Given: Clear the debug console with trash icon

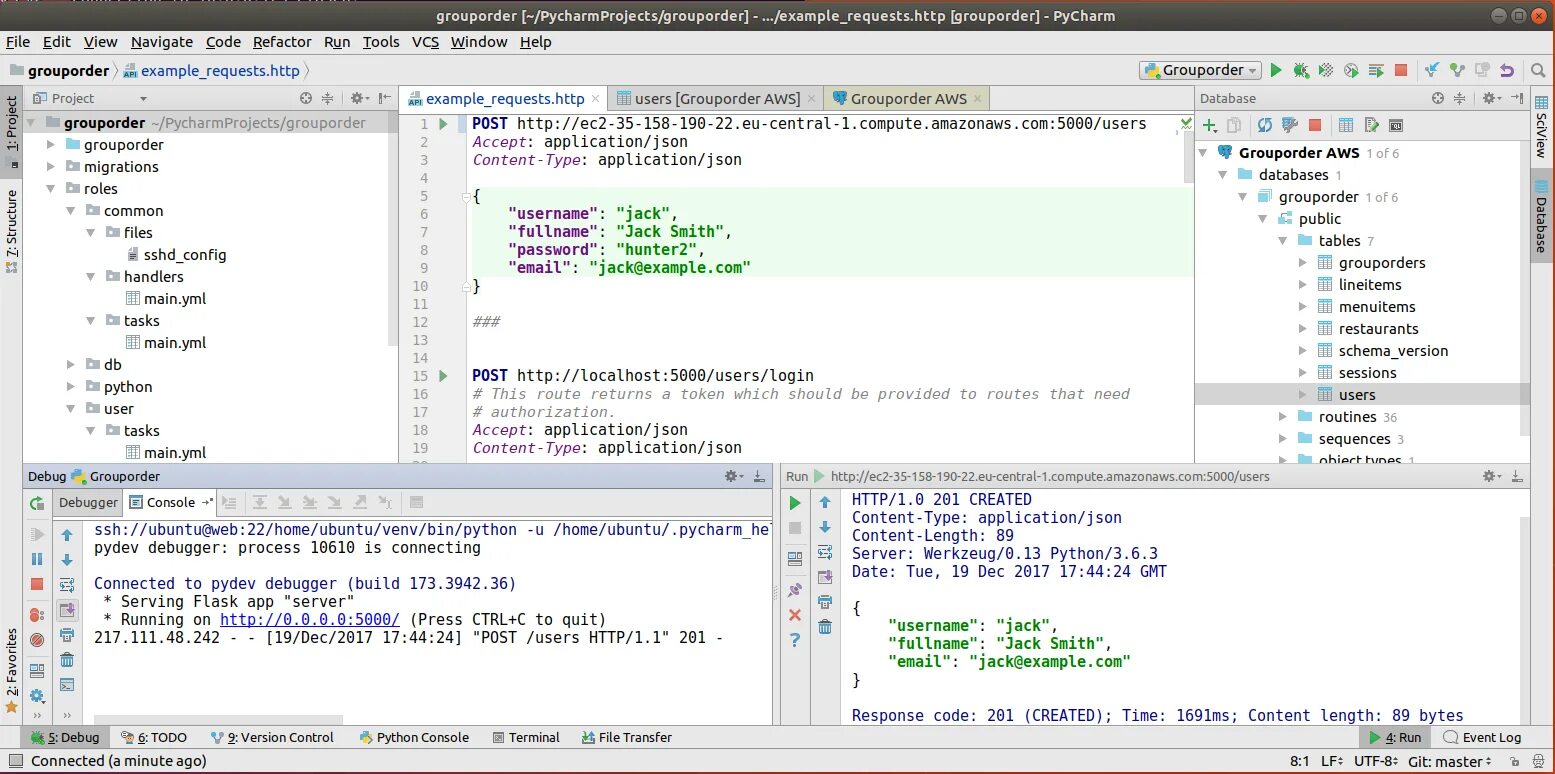Looking at the screenshot, I should pyautogui.click(x=67, y=660).
